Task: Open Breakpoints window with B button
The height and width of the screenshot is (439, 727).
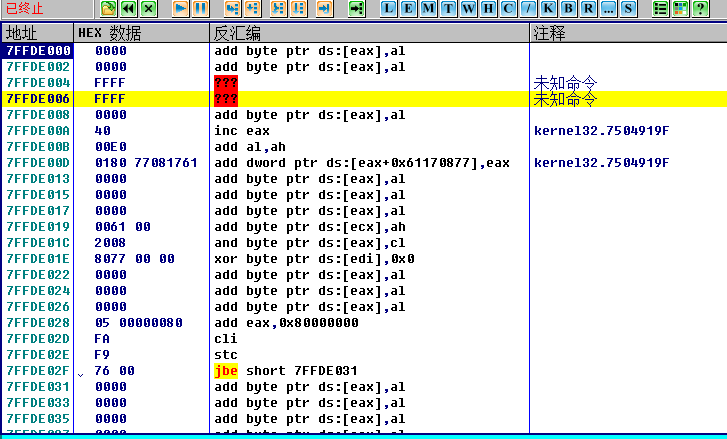Action: tap(568, 8)
